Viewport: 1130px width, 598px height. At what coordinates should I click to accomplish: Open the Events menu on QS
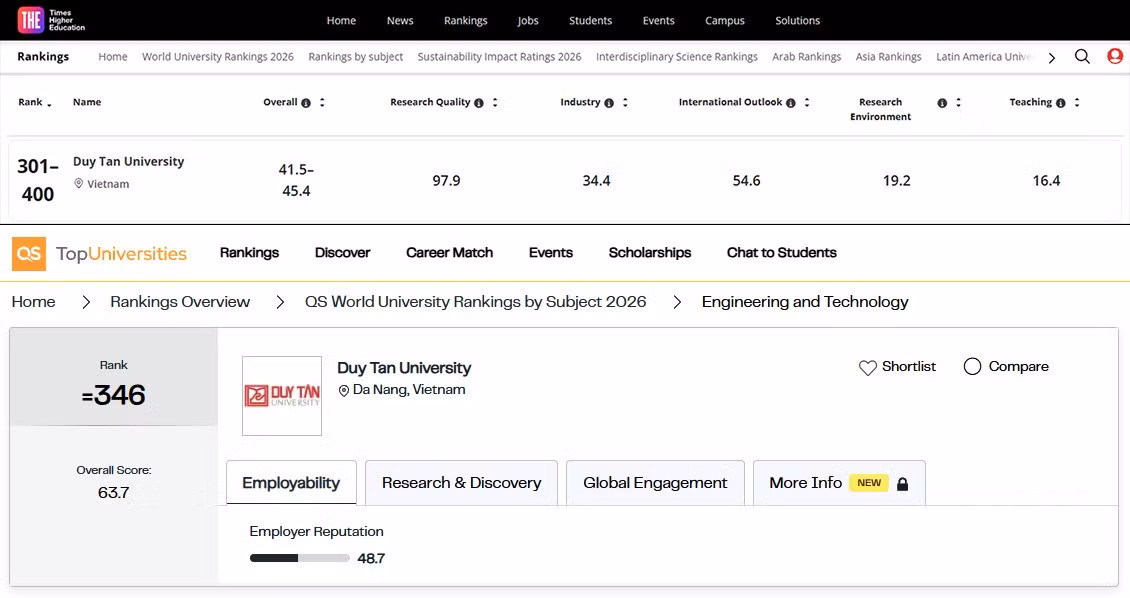tap(551, 253)
